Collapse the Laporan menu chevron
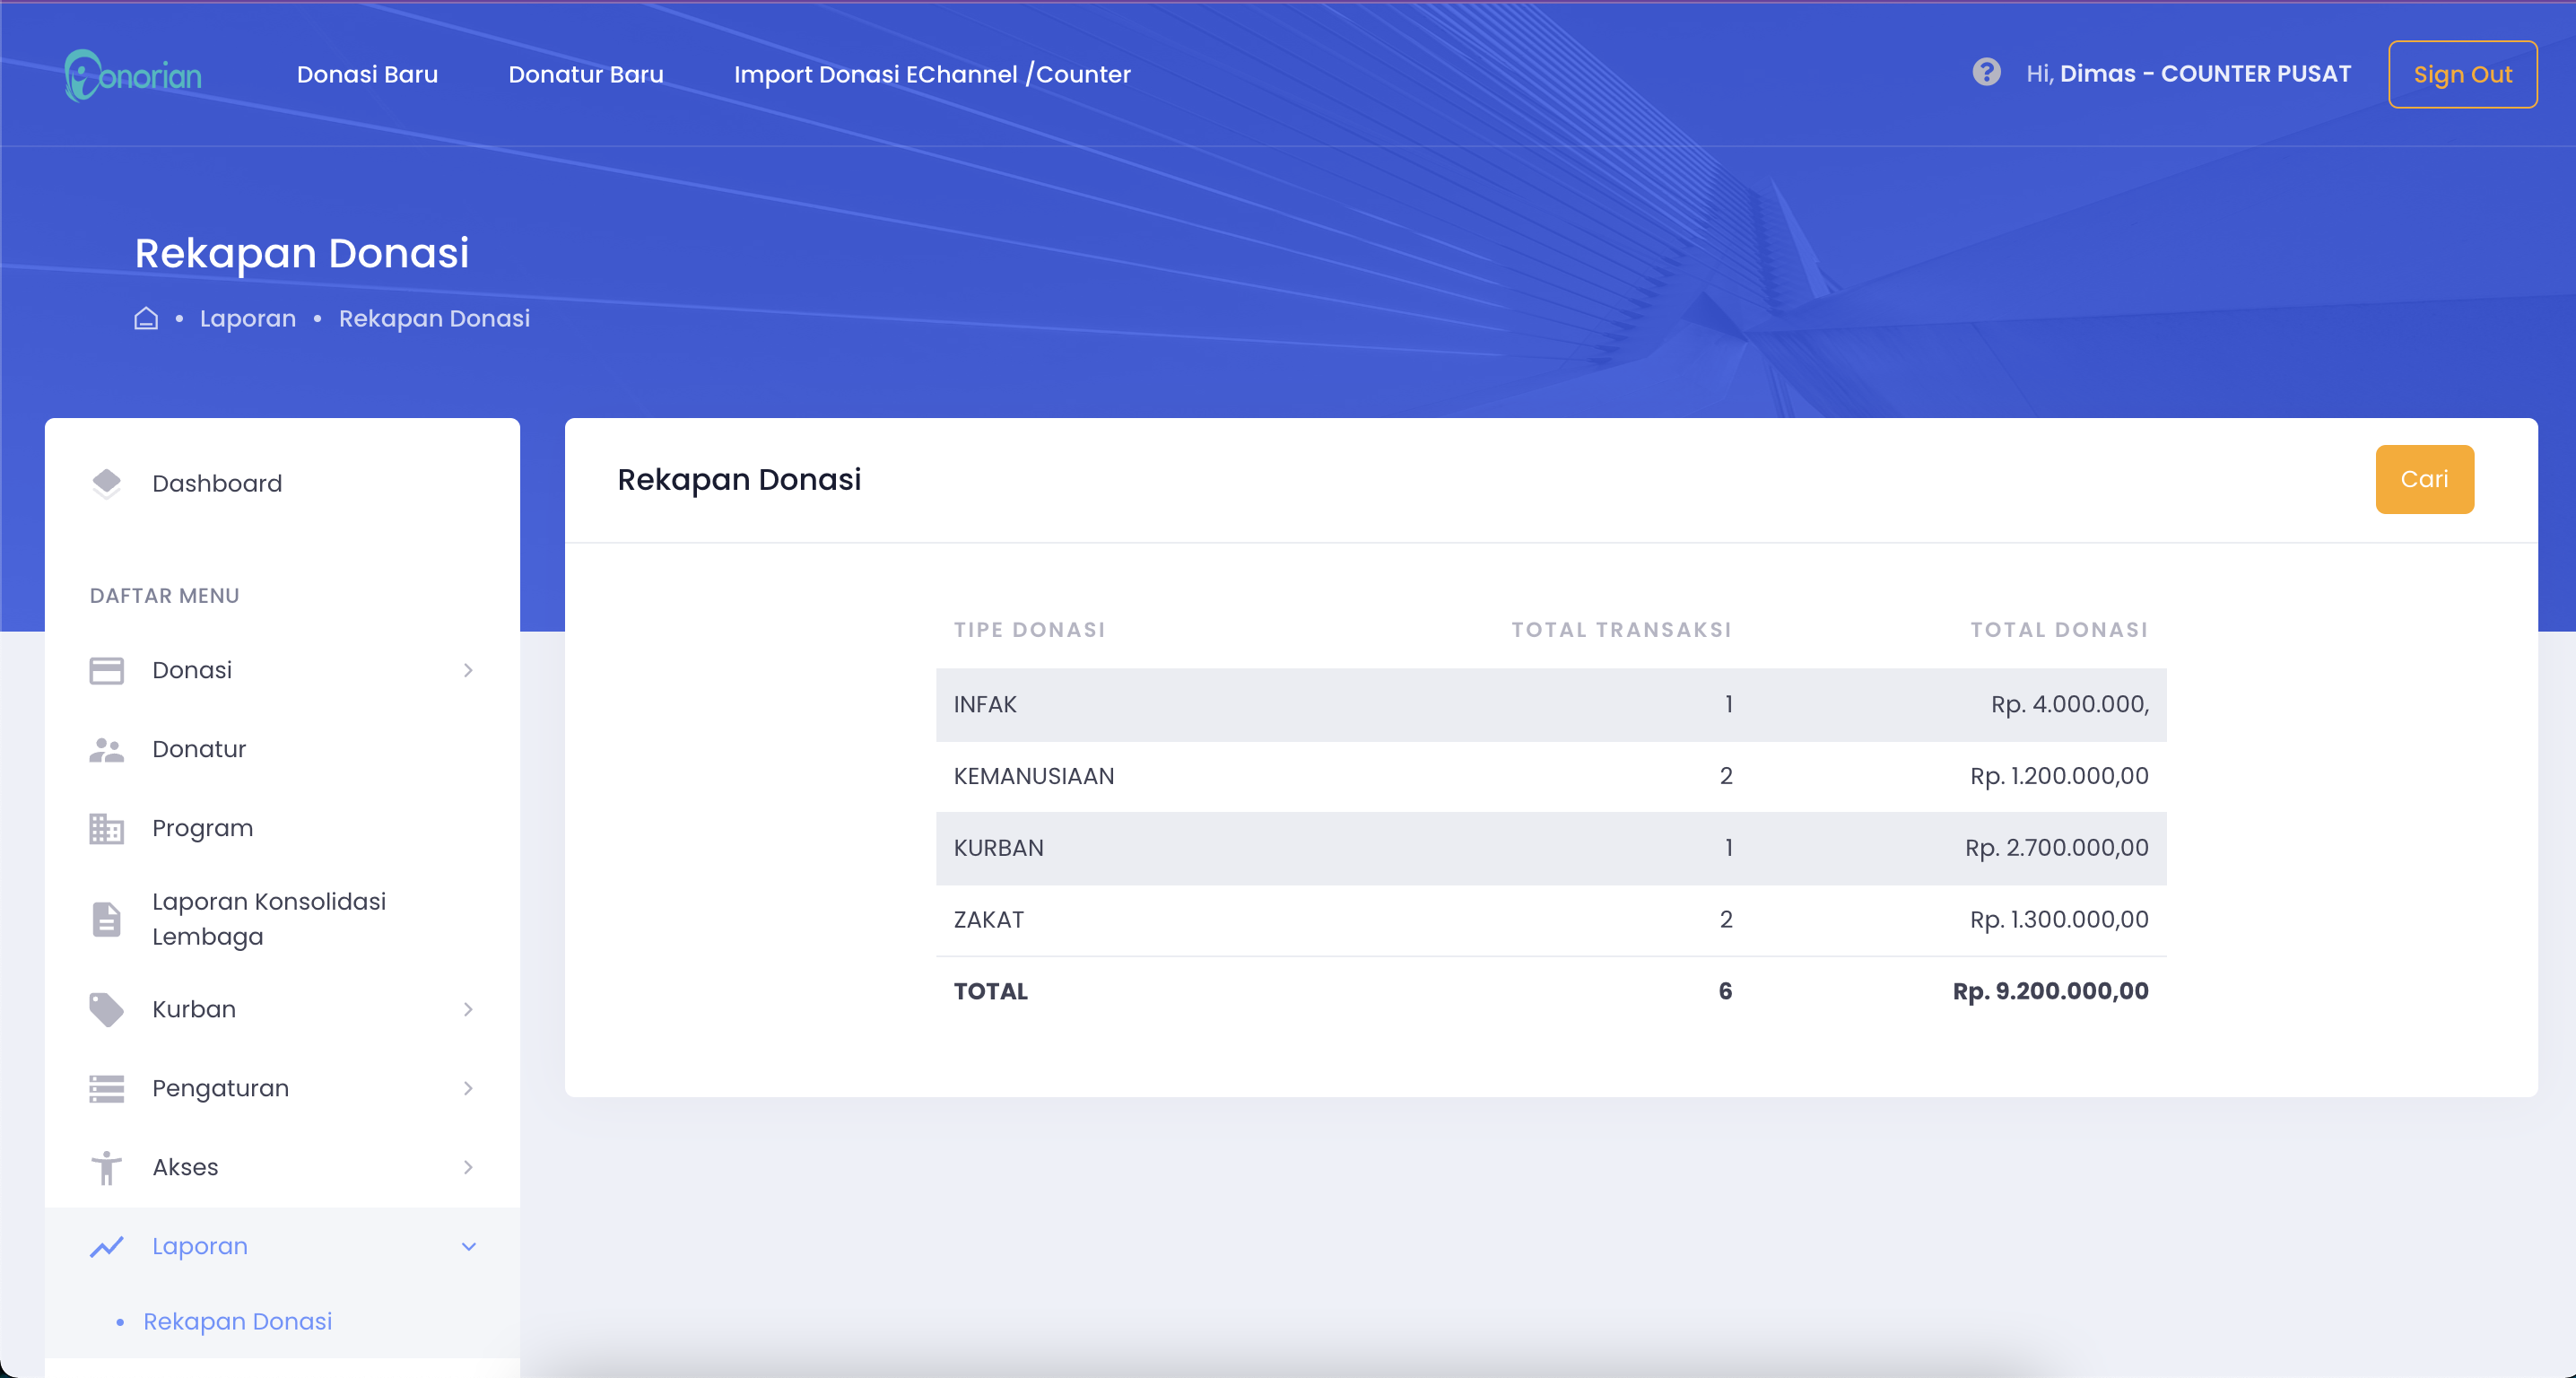The image size is (2576, 1378). point(468,1246)
